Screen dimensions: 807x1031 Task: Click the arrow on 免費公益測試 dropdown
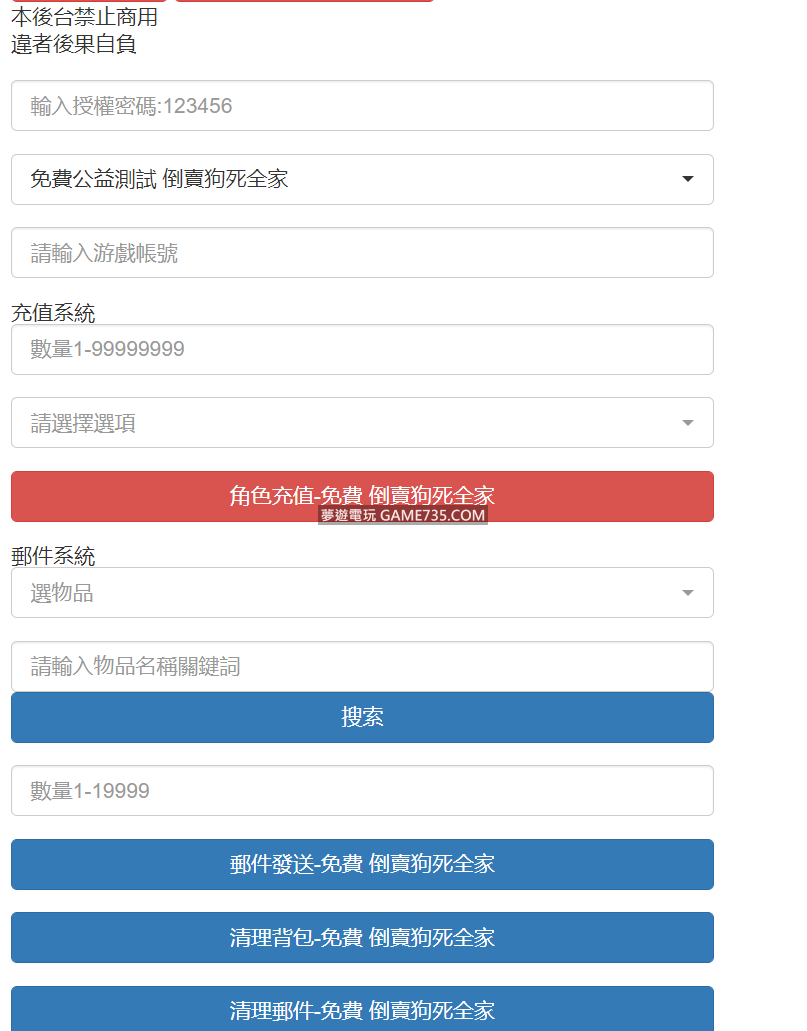687,180
